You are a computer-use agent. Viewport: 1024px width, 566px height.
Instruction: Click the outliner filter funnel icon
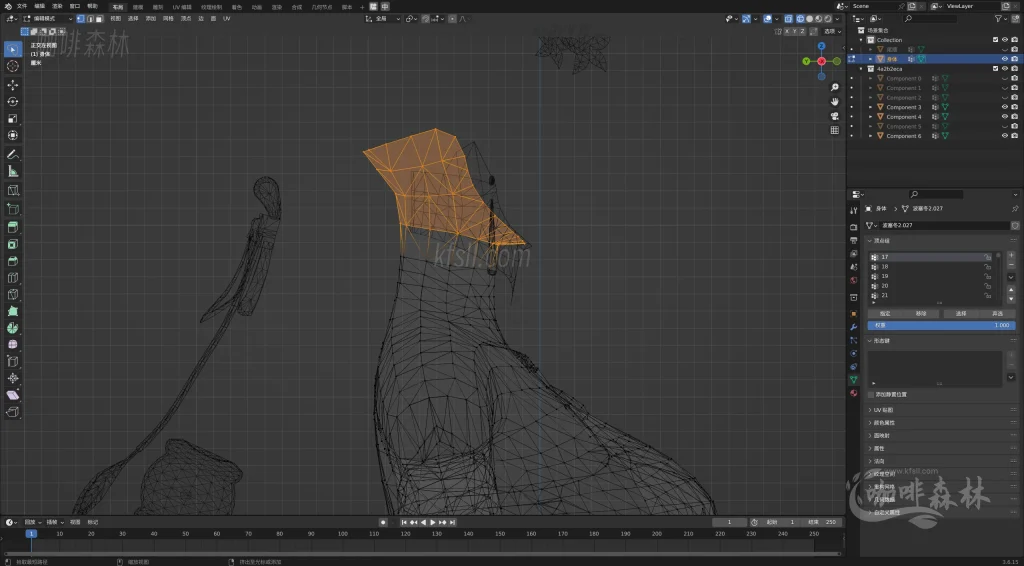(998, 19)
